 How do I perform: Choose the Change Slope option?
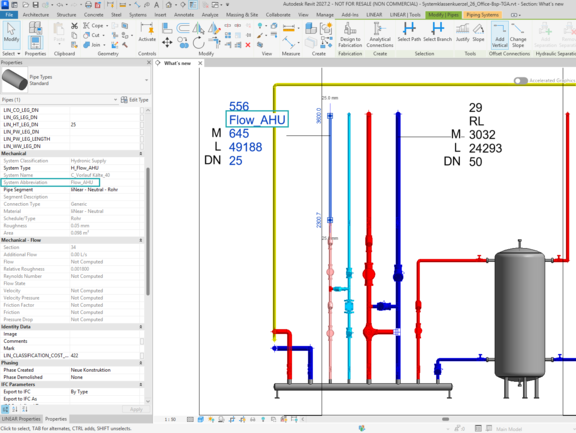pos(518,35)
